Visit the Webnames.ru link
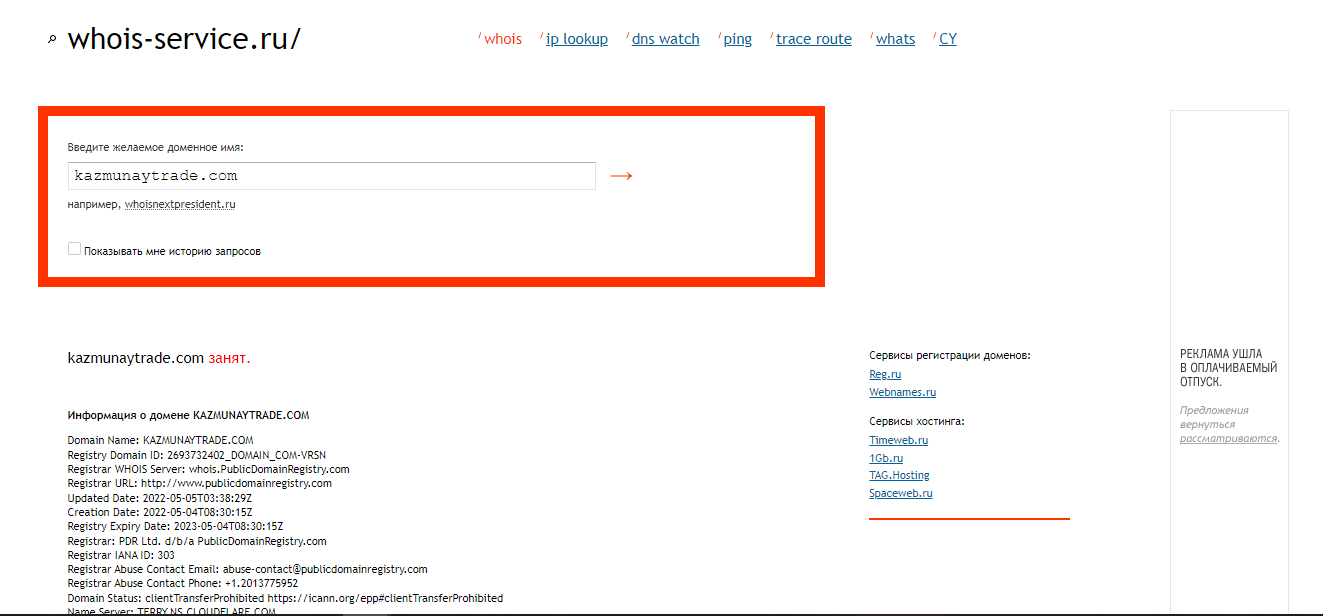The image size is (1323, 616). click(902, 392)
